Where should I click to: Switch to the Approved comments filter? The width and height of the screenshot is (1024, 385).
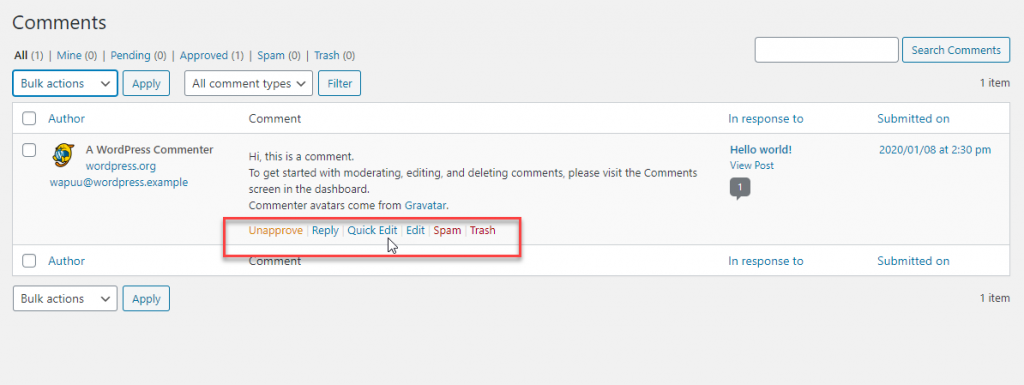(204, 55)
